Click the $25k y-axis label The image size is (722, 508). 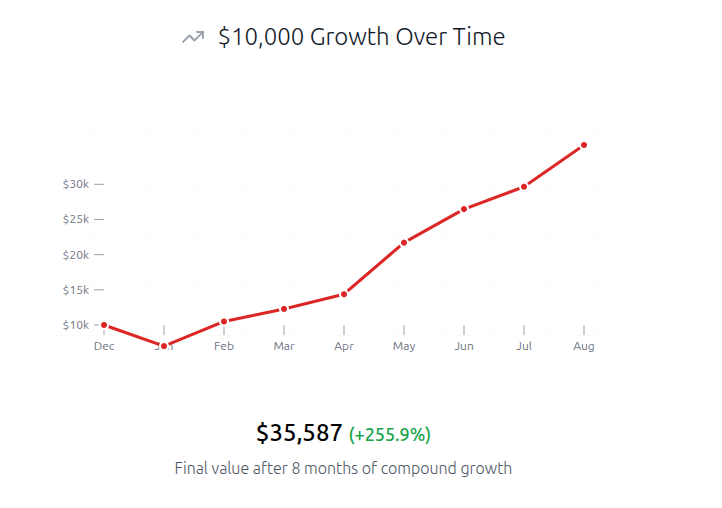(x=76, y=219)
